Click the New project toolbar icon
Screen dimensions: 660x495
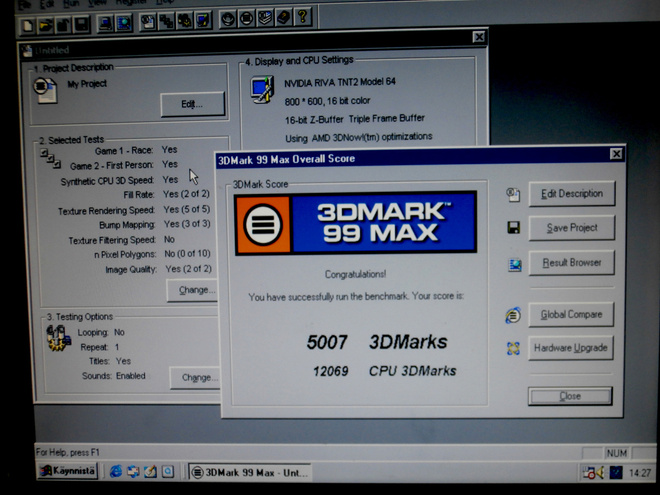(x=27, y=25)
